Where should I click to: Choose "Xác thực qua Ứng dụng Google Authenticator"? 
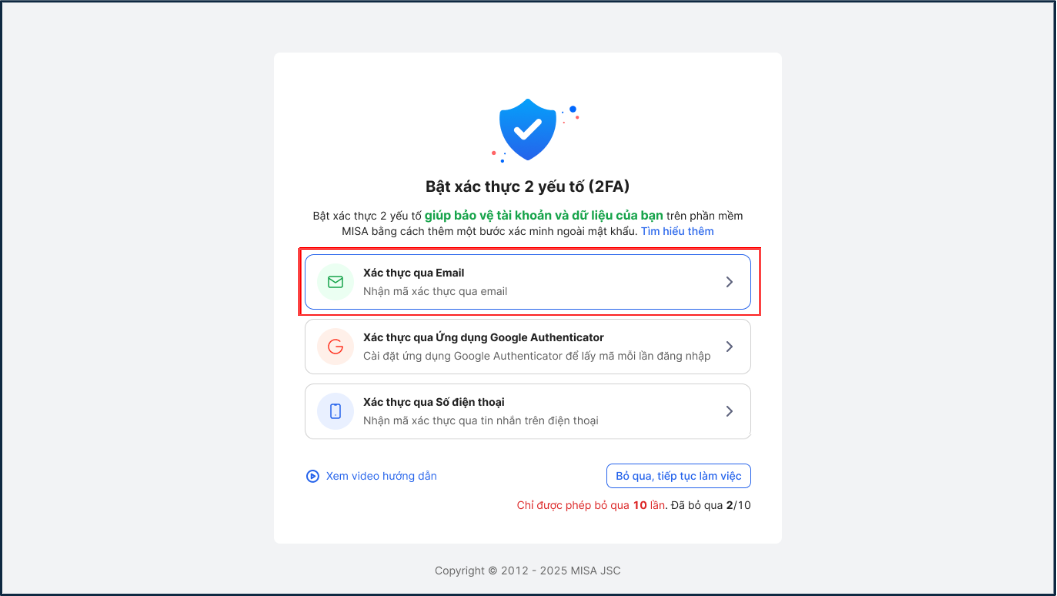pos(483,338)
